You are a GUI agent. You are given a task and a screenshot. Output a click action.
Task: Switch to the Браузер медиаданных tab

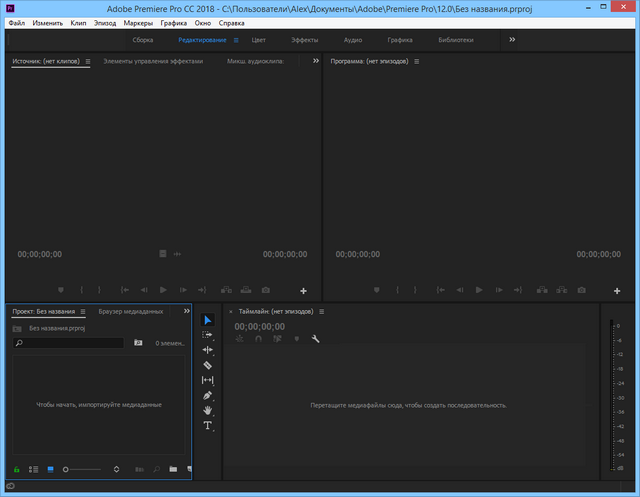pyautogui.click(x=130, y=311)
